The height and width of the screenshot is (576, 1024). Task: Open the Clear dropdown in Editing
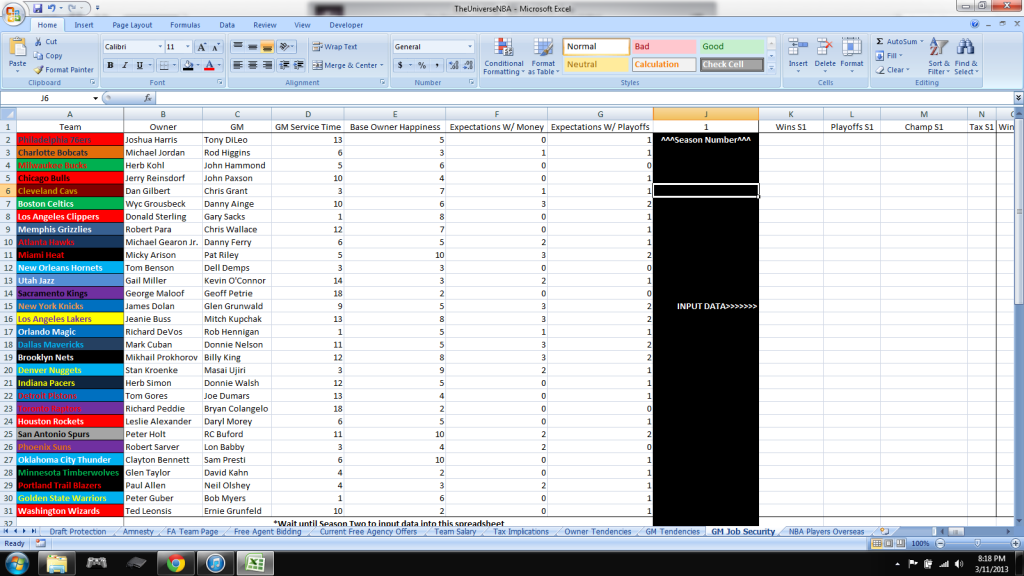(908, 70)
